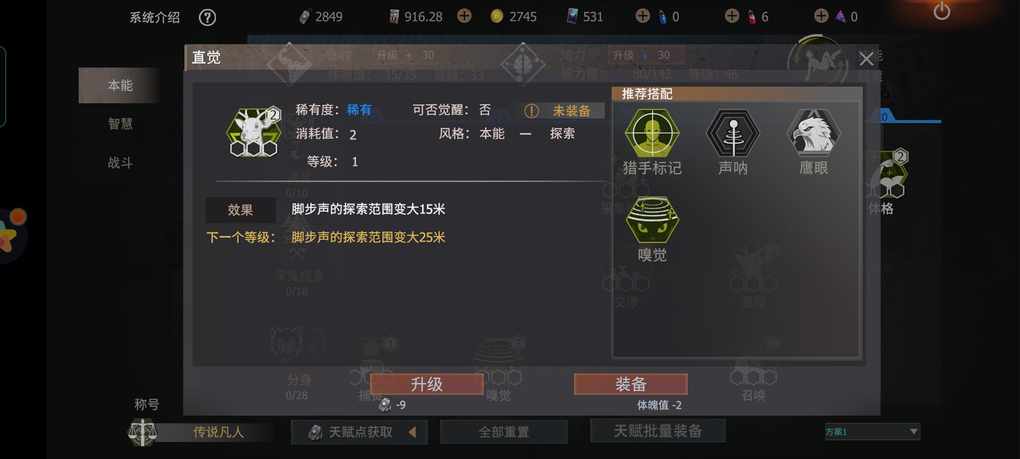
Task: Click the 升级 upgrade button
Action: tap(427, 384)
